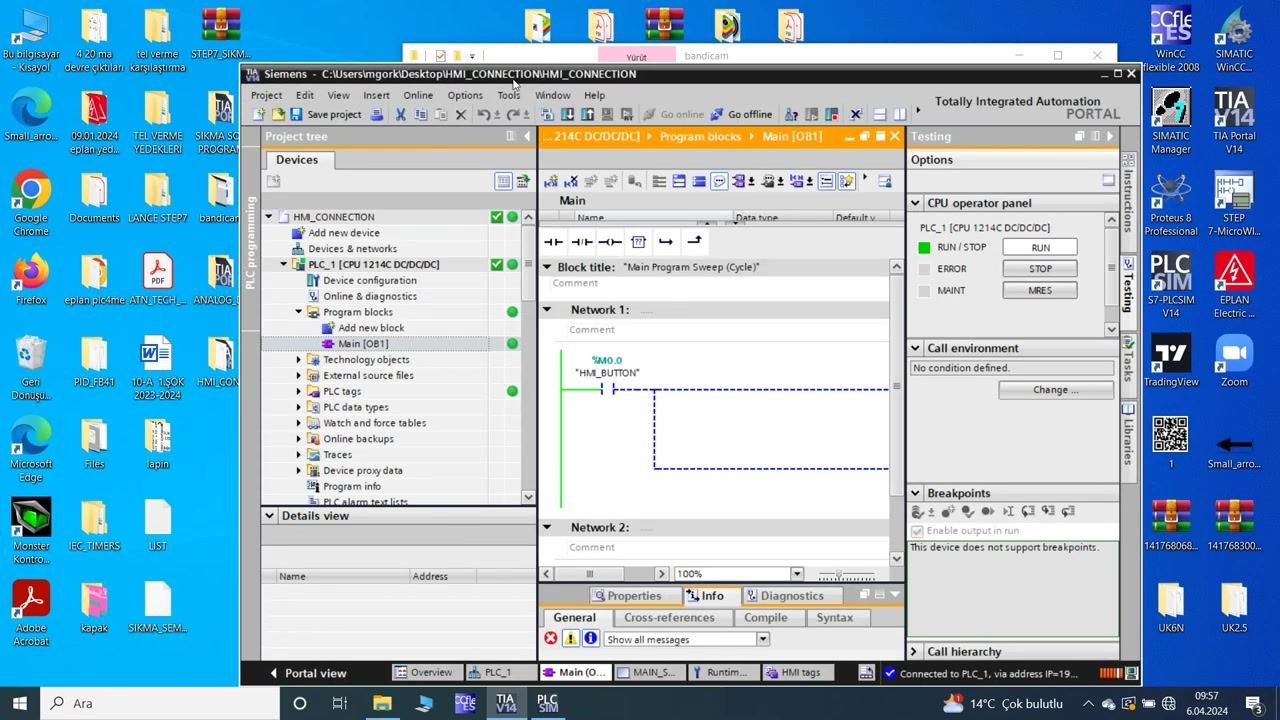Adjust the editor zoom slider
This screenshot has width=1280, height=720.
840,574
